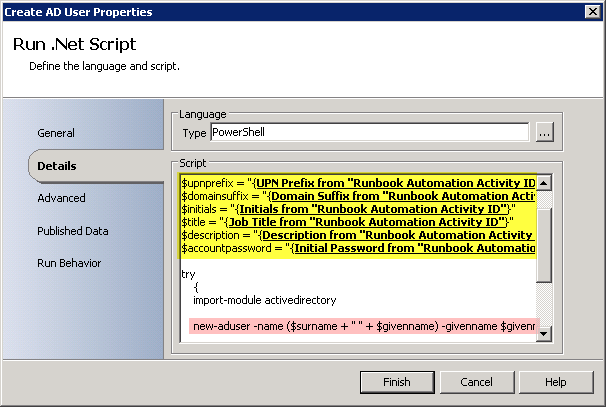Viewport: 606px width, 407px height.
Task: Cancel the dialog with Cancel button
Action: tap(476, 382)
